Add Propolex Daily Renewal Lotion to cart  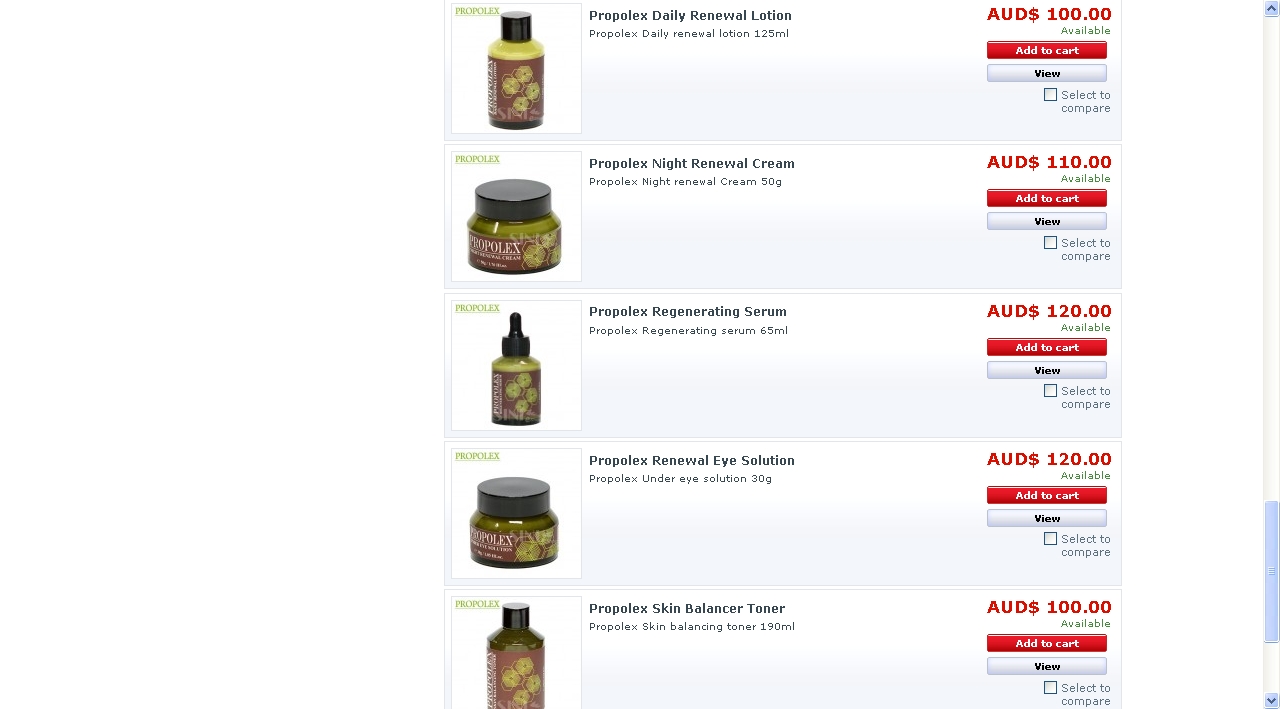tap(1047, 51)
